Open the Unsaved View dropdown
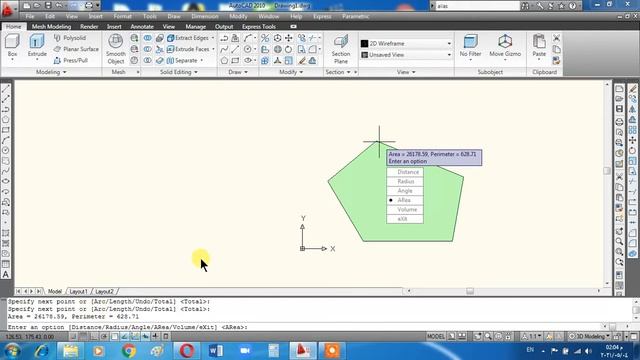The image size is (640, 360). [x=449, y=55]
